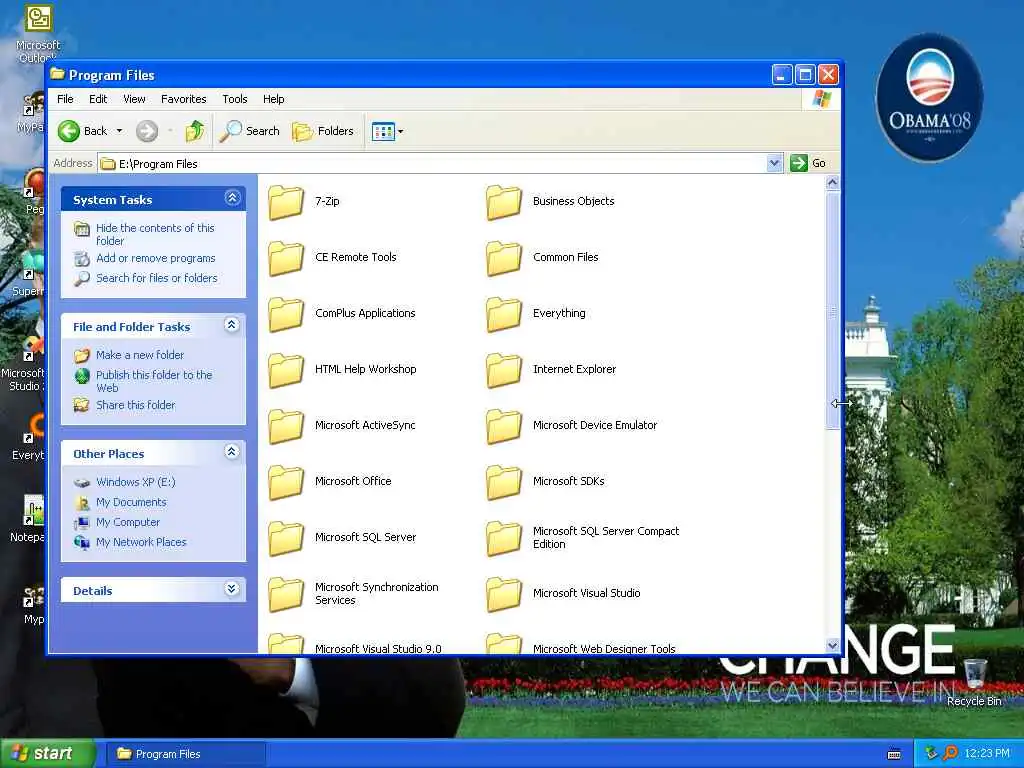Open My Documents from Other Places
This screenshot has height=768, width=1024.
[x=131, y=502]
